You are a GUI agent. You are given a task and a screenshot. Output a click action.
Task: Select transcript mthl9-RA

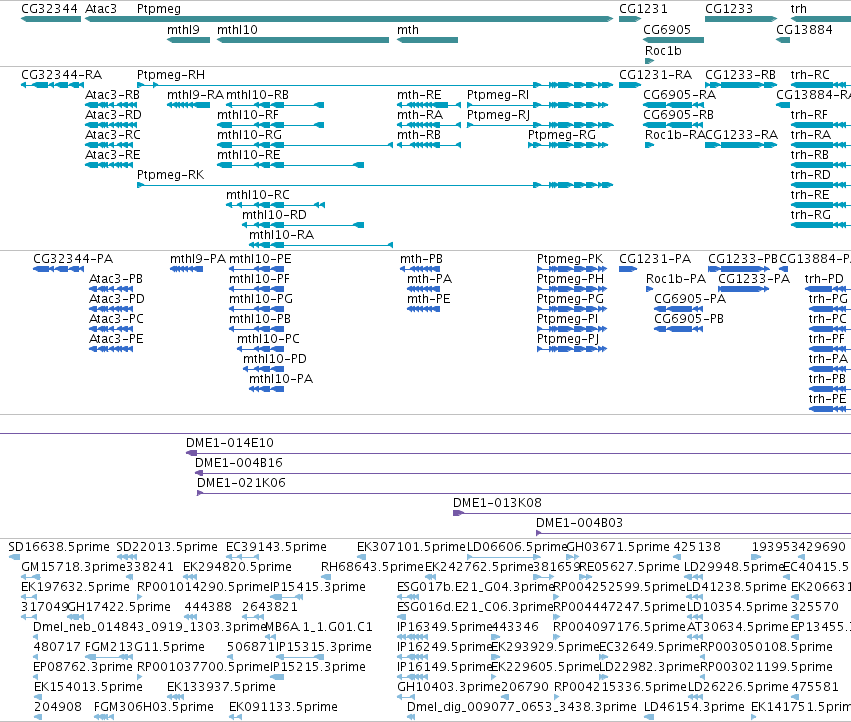195,94
